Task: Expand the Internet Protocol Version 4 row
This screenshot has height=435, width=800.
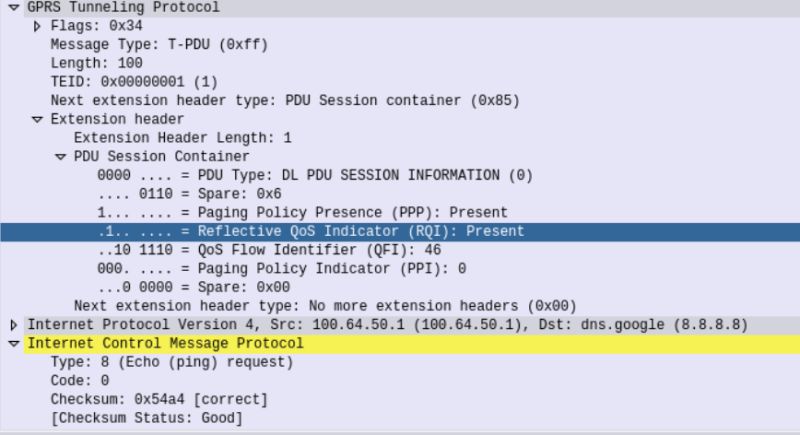Action: coord(14,325)
